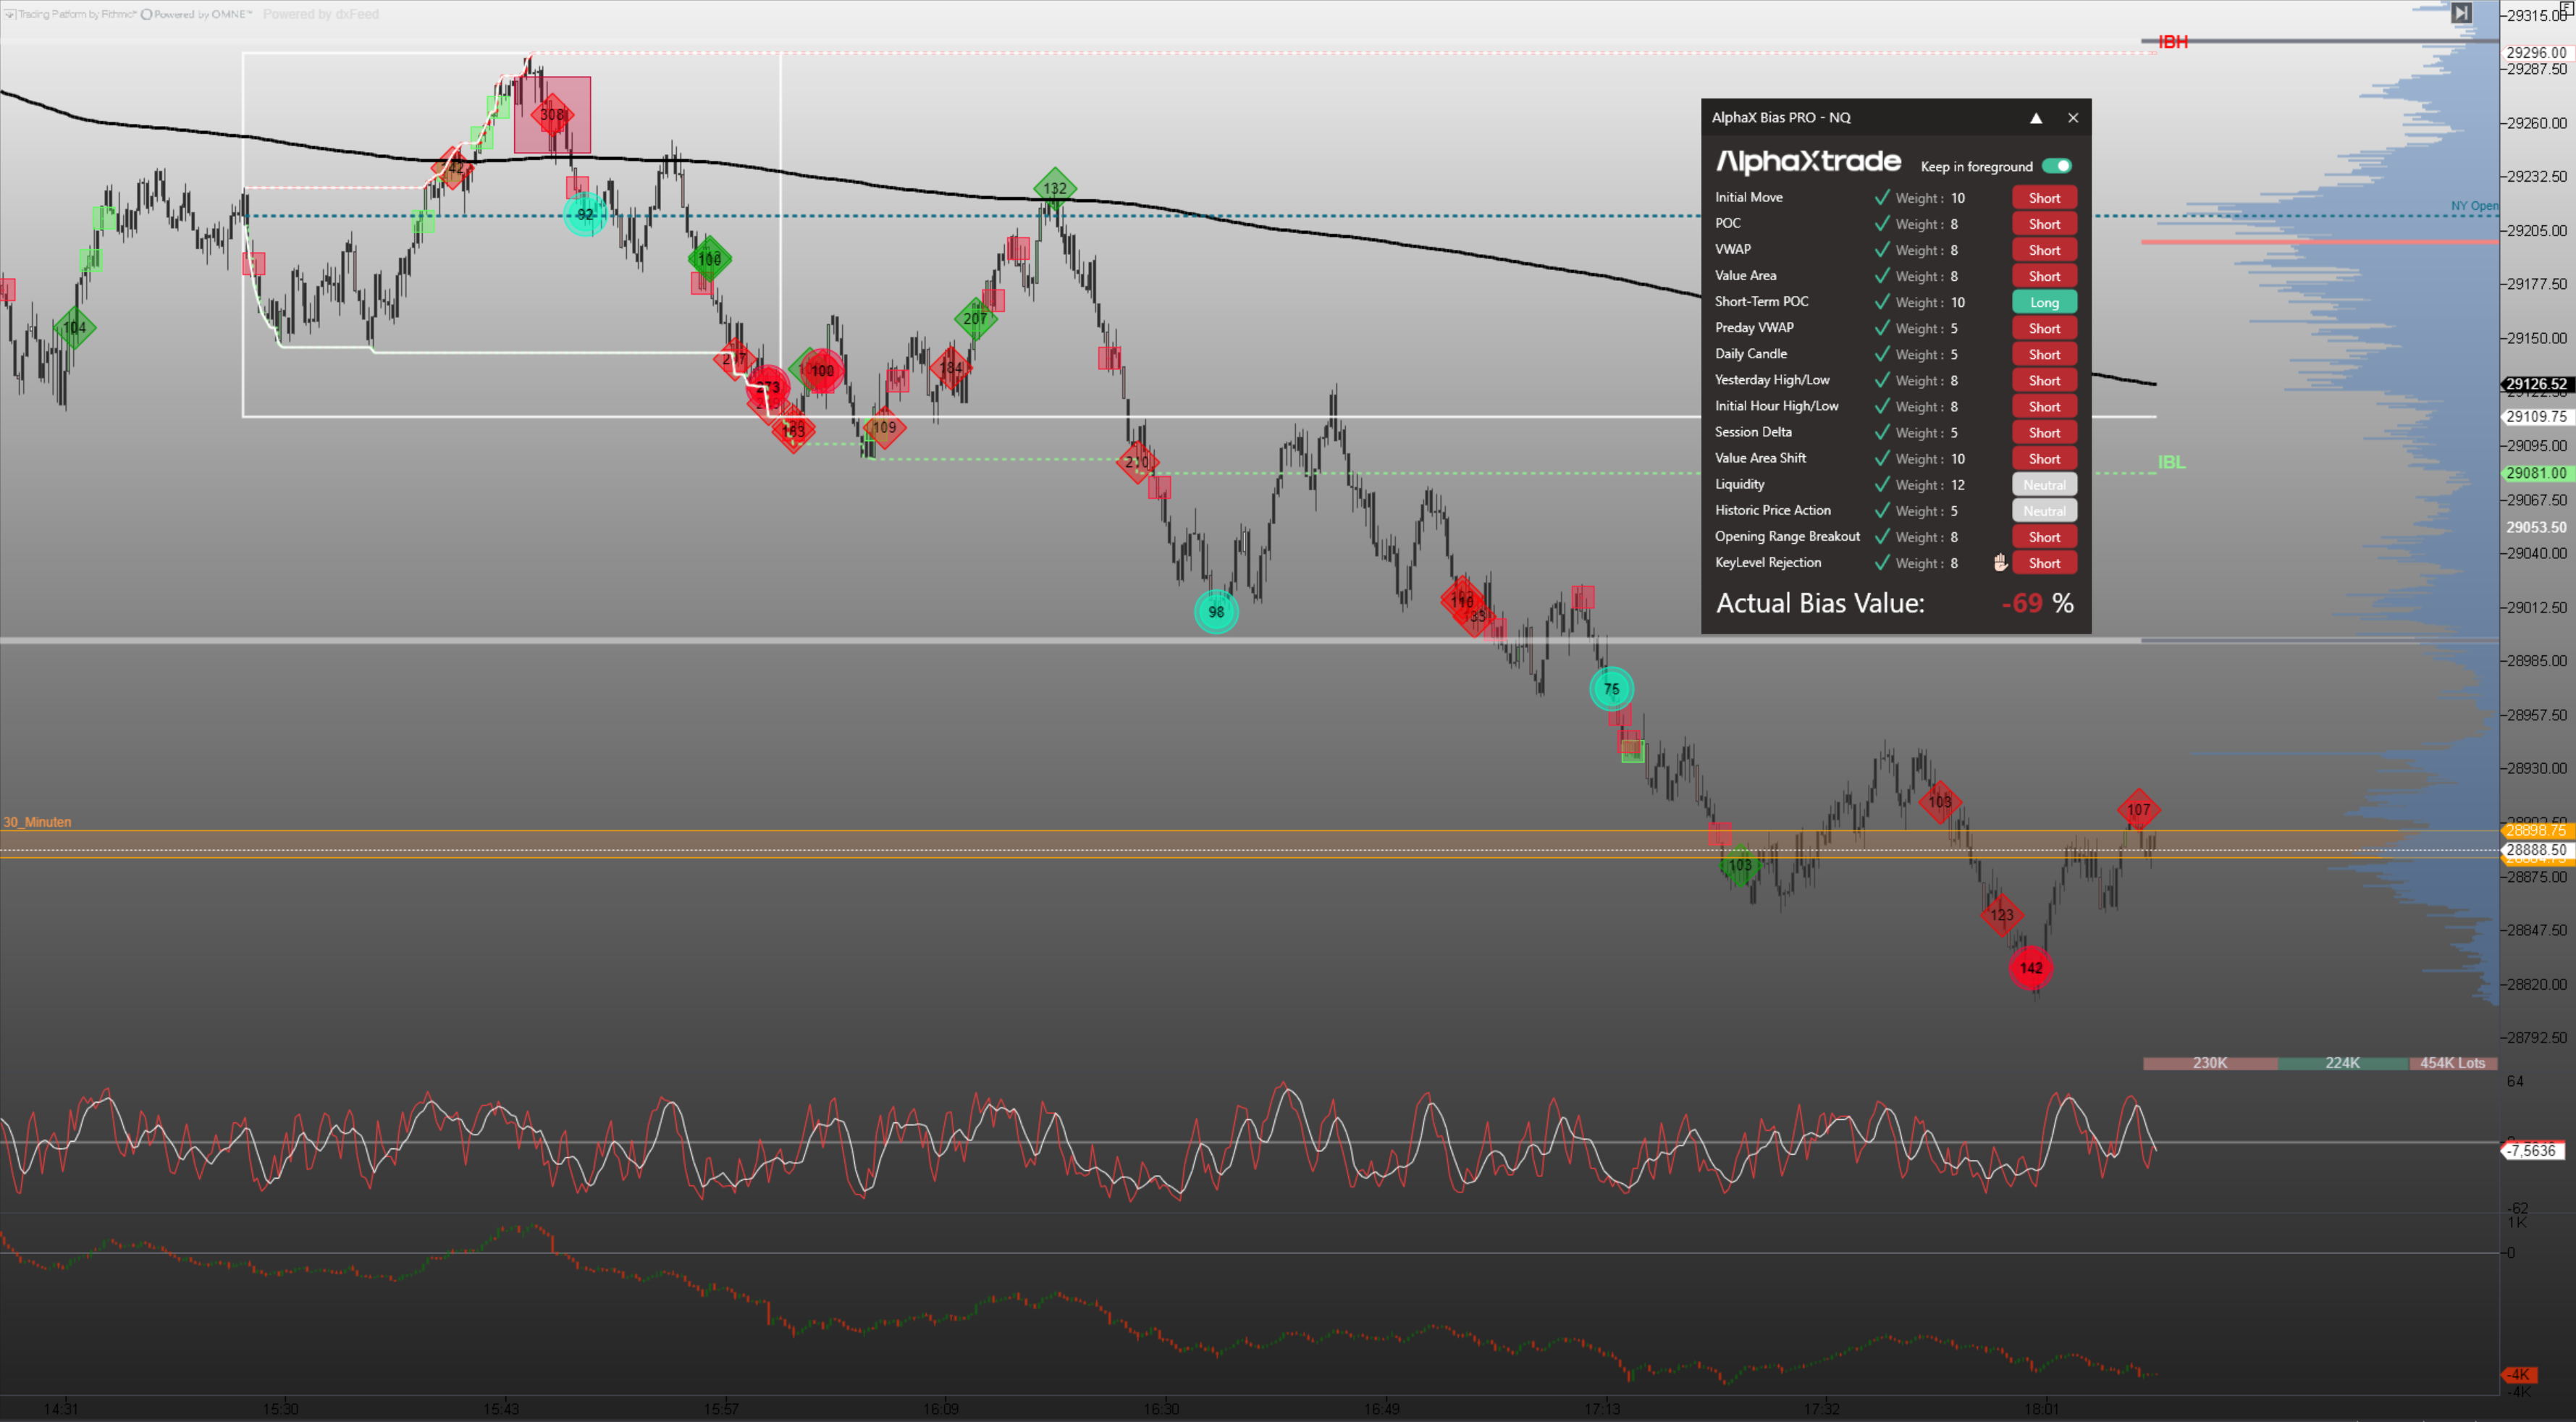This screenshot has height=1422, width=2576.
Task: Click the red 142 circle marker on chart
Action: 2031,967
